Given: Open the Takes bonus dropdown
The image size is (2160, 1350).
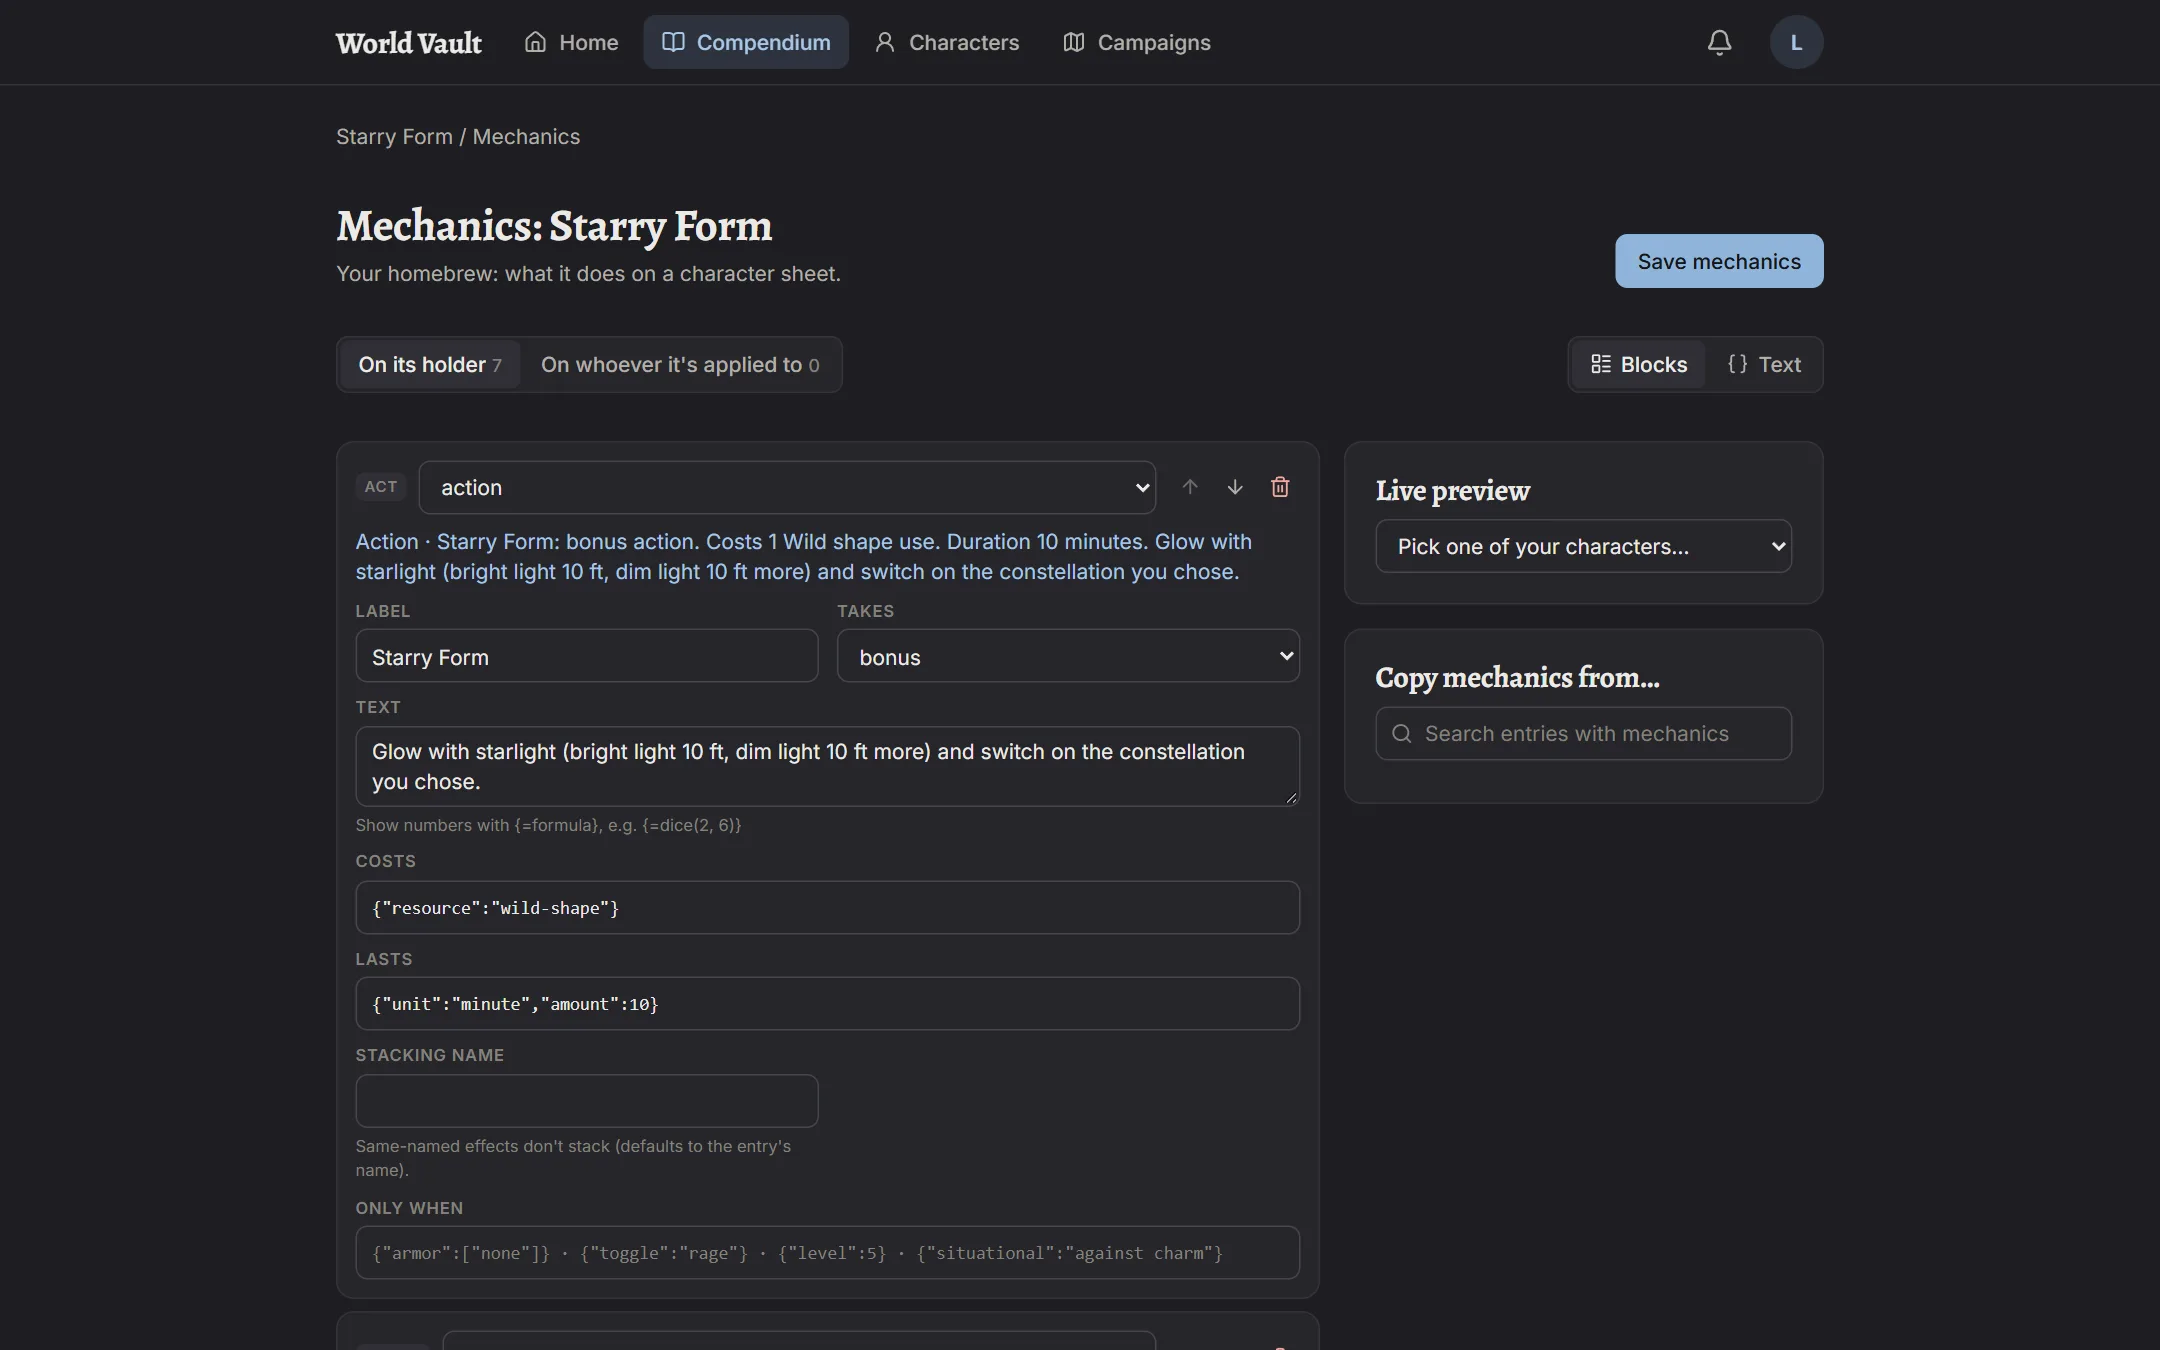Looking at the screenshot, I should pyautogui.click(x=1068, y=656).
